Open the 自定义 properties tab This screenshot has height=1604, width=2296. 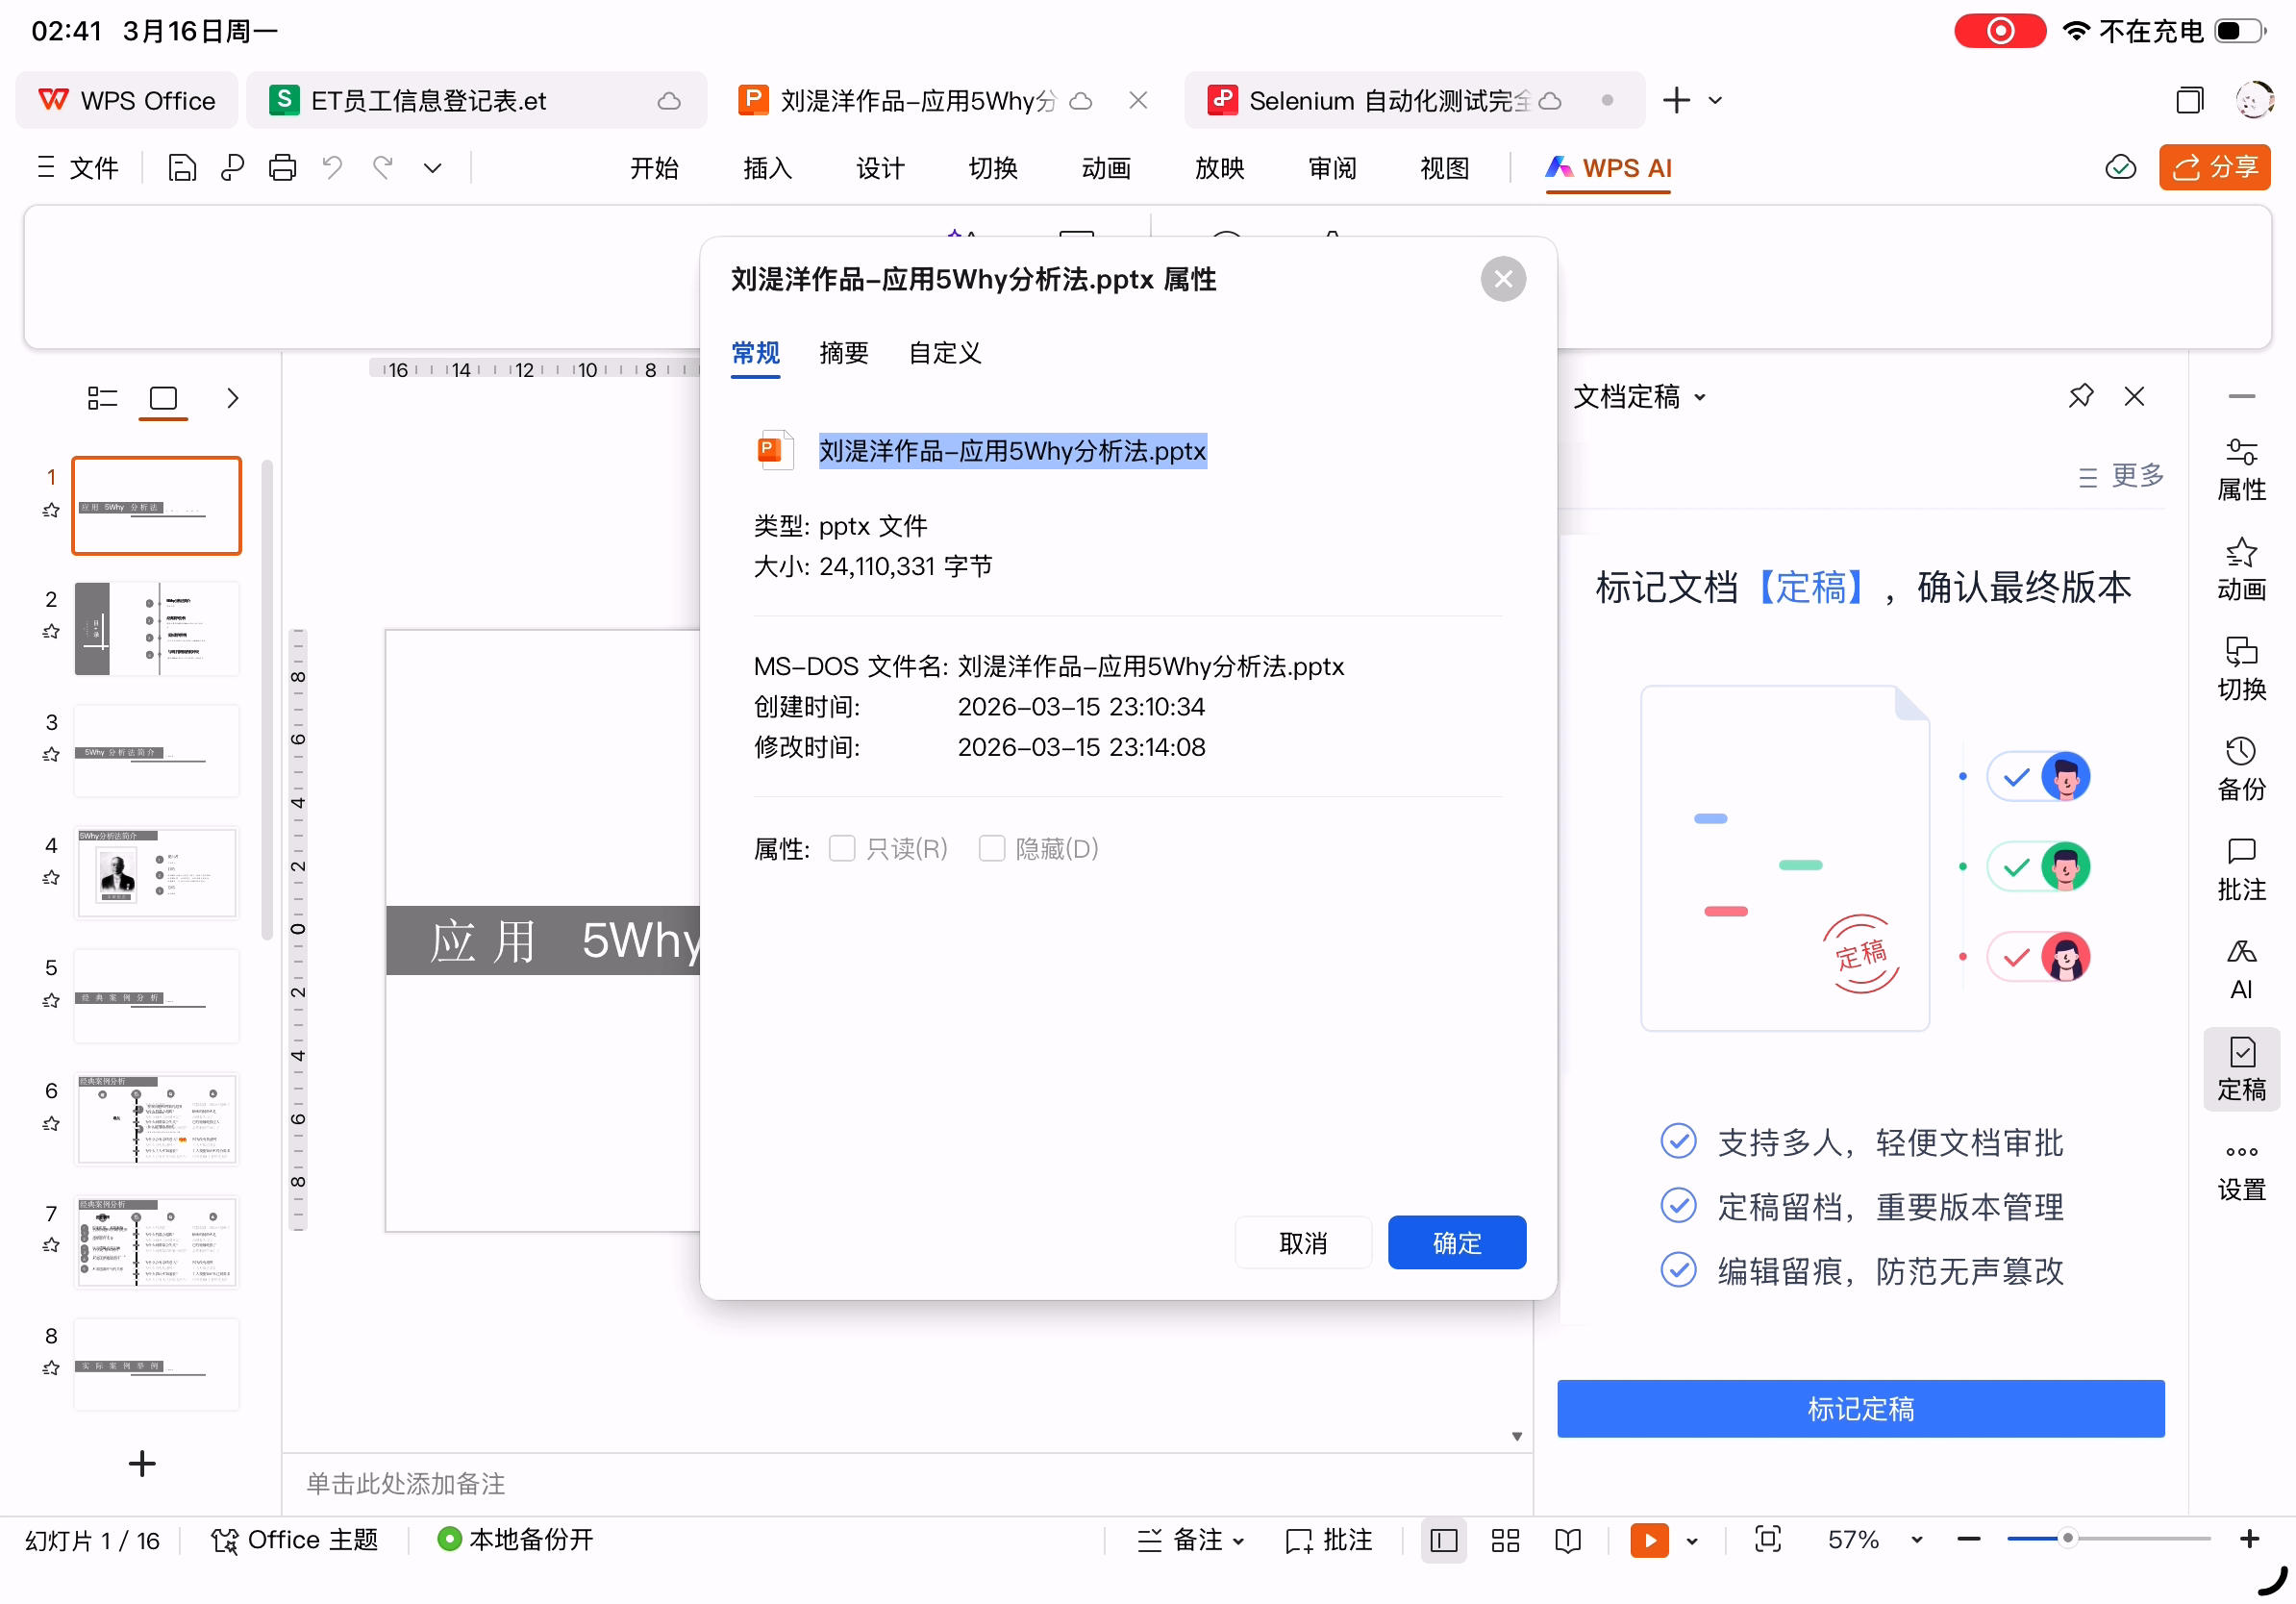944,353
